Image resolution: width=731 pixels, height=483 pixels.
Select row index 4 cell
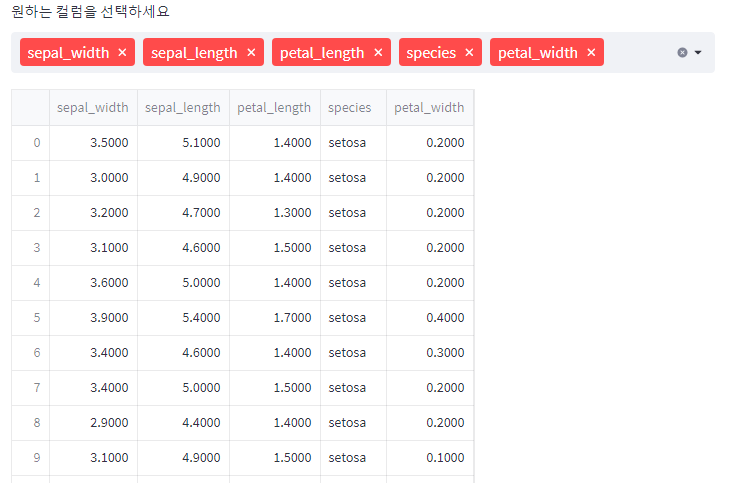click(x=31, y=283)
